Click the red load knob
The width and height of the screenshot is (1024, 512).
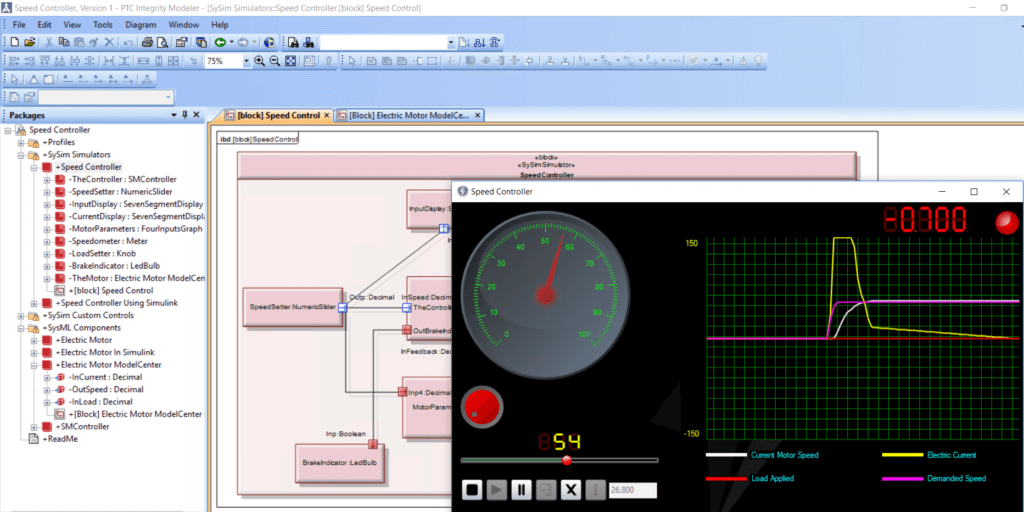pyautogui.click(x=482, y=408)
